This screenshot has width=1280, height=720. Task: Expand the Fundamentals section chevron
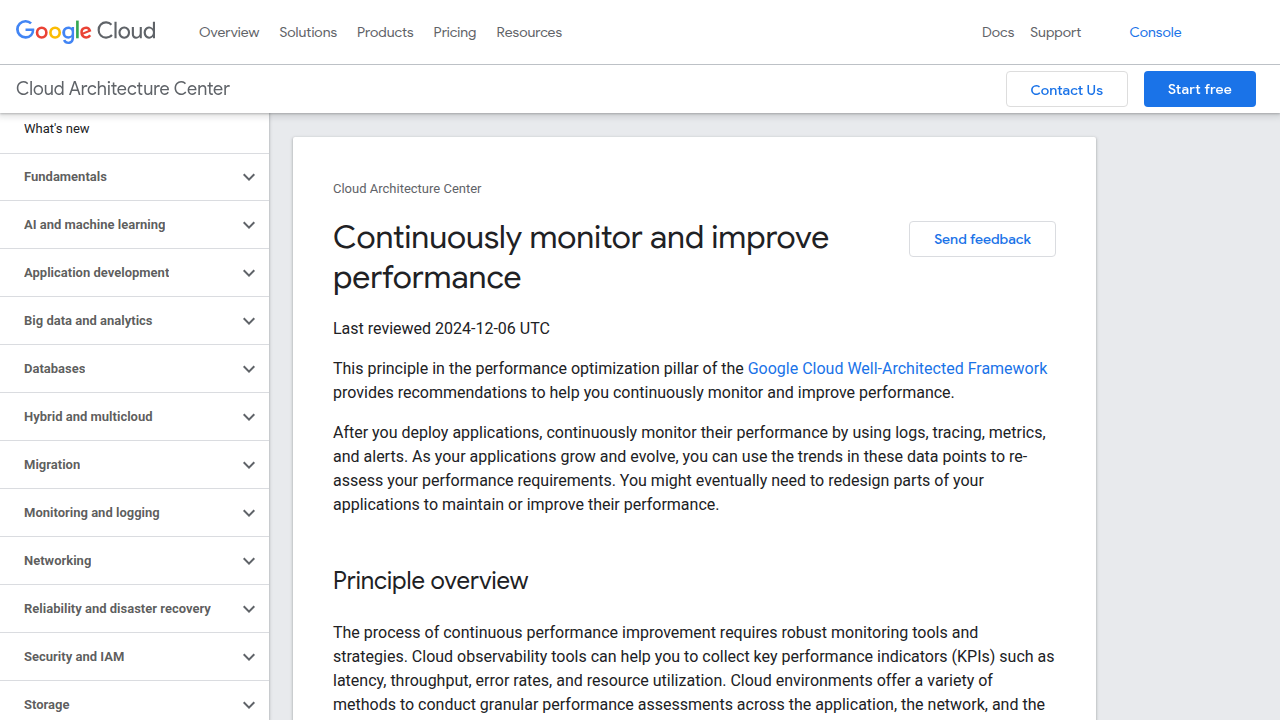249,177
